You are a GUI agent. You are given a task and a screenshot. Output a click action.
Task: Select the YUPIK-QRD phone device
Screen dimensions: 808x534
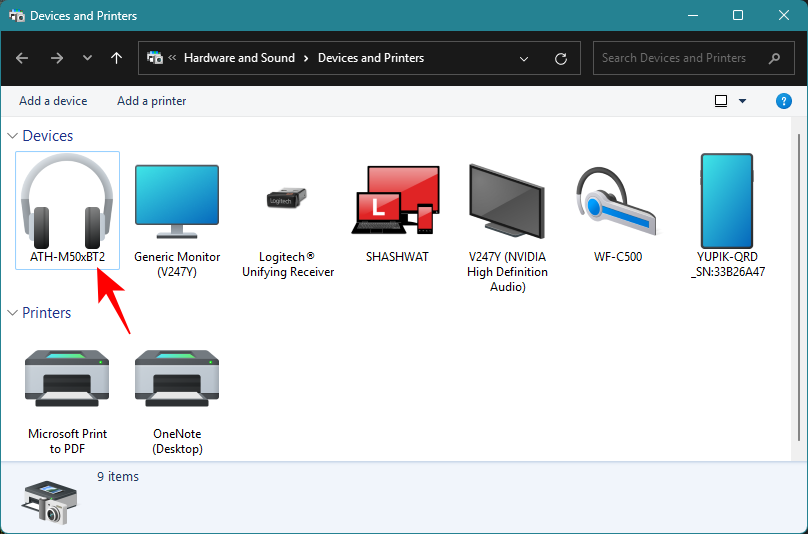(x=727, y=216)
